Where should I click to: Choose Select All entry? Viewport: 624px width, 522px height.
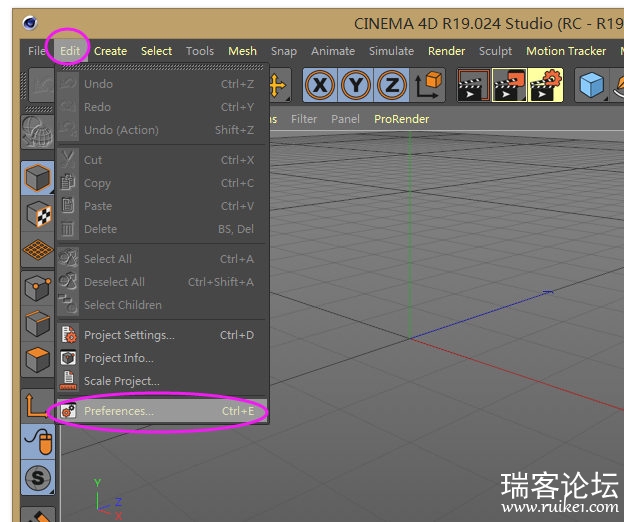point(162,259)
